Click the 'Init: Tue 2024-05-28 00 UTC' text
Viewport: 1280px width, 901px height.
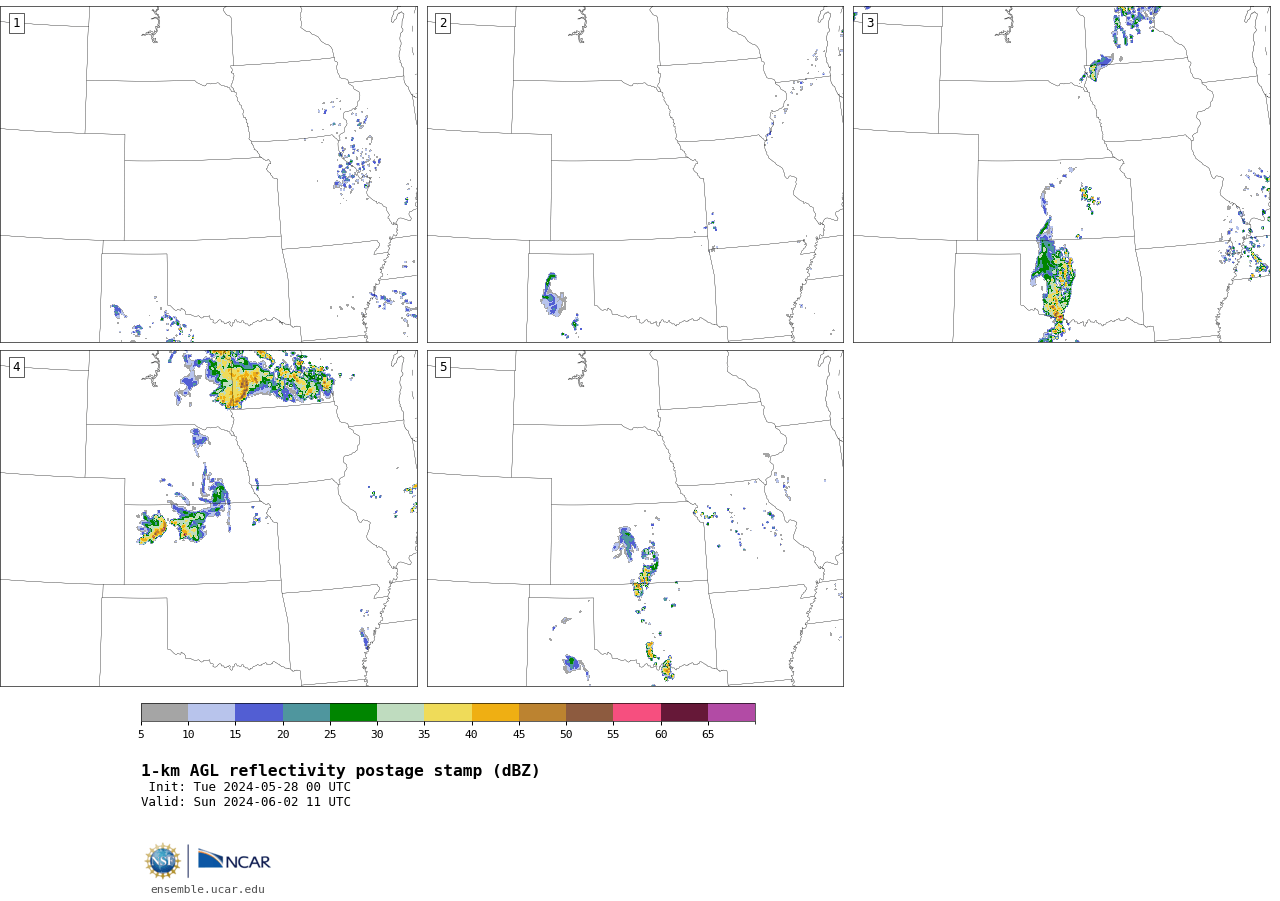click(x=250, y=787)
